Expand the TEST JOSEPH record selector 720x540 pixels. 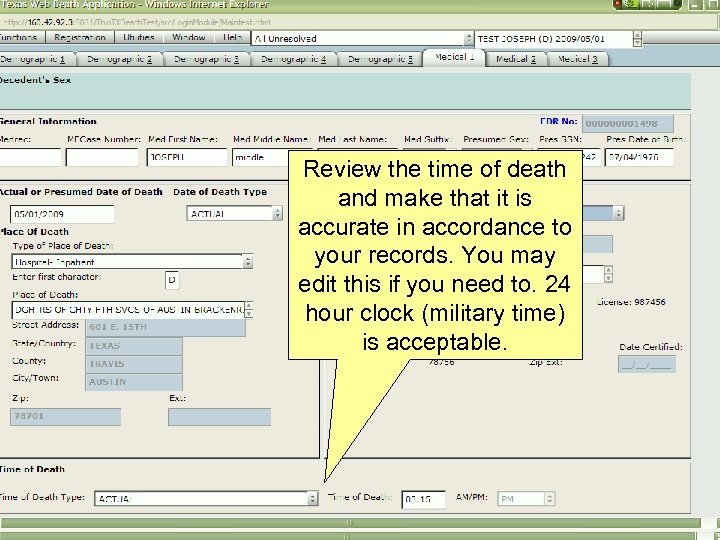coord(637,39)
